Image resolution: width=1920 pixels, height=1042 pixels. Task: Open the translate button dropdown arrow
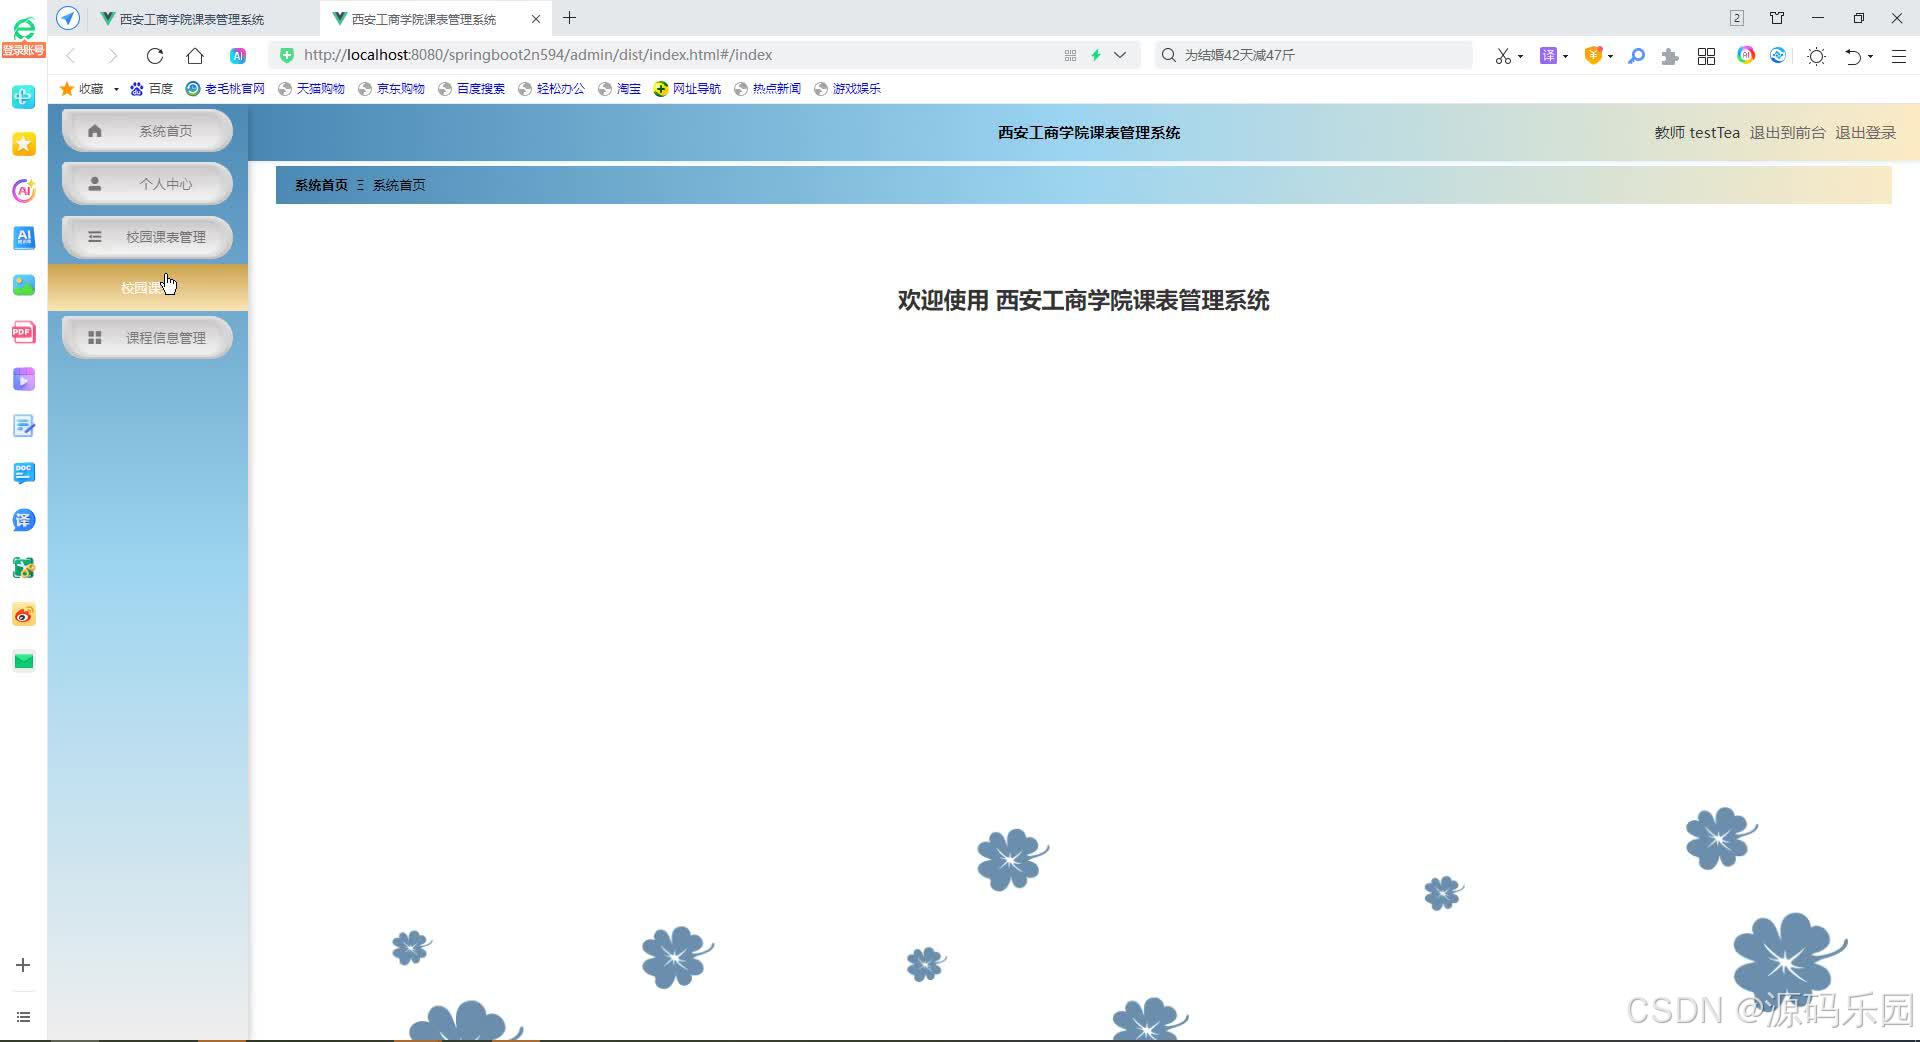point(1564,56)
